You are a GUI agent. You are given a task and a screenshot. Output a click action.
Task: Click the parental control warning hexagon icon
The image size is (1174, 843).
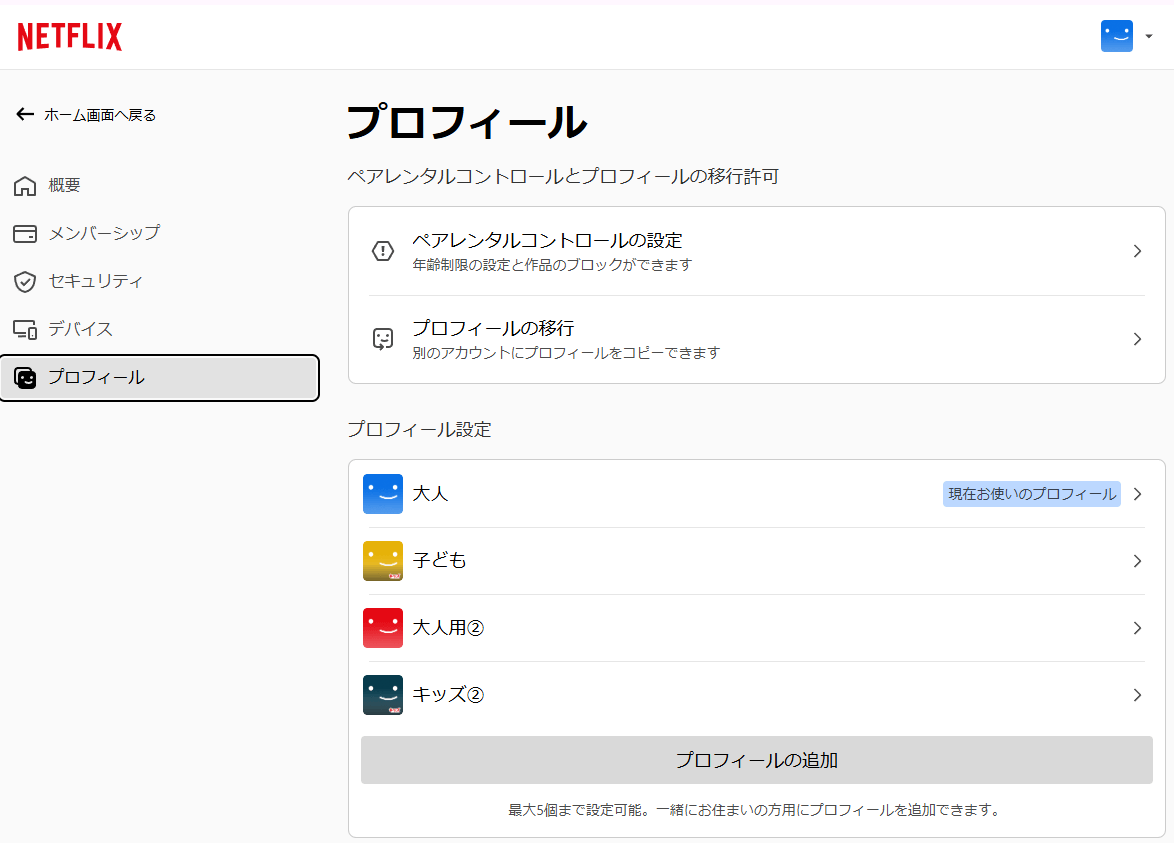[x=383, y=251]
